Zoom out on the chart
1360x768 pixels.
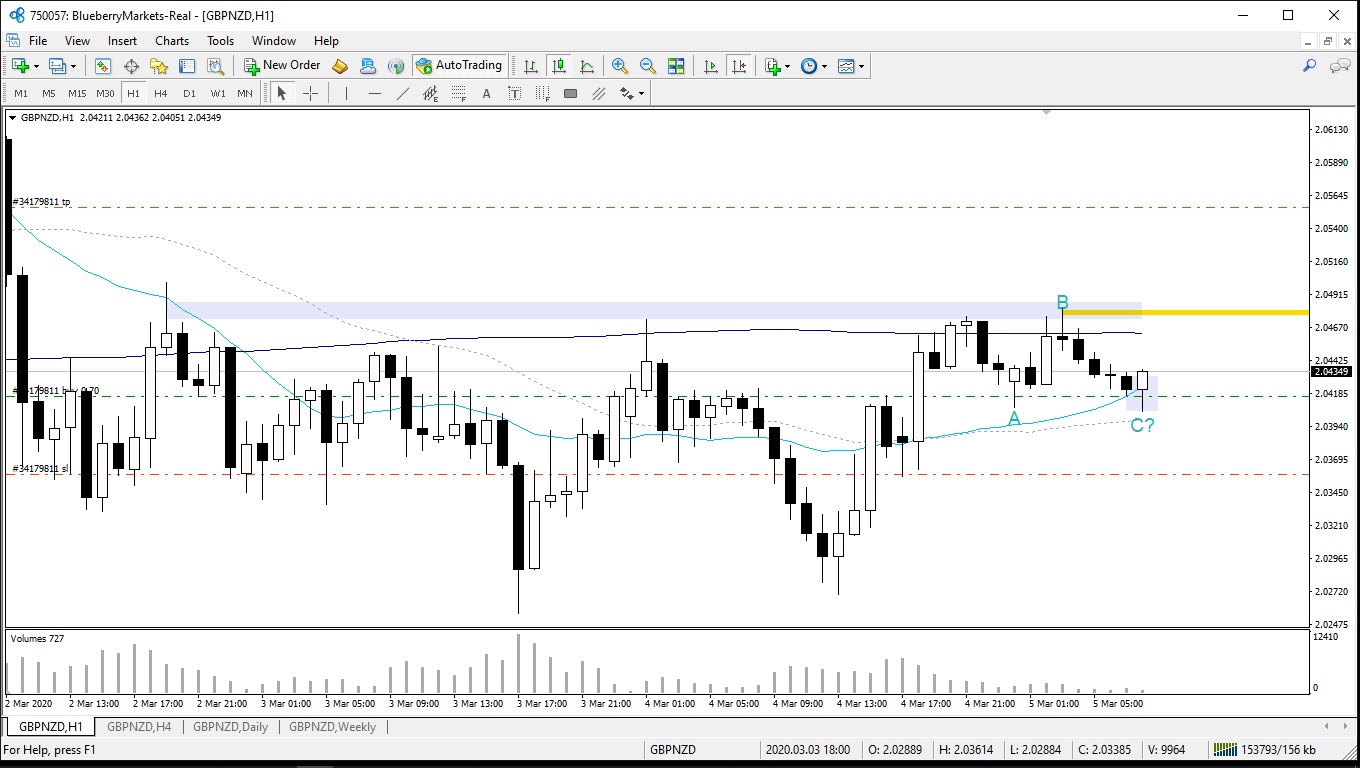pos(648,66)
